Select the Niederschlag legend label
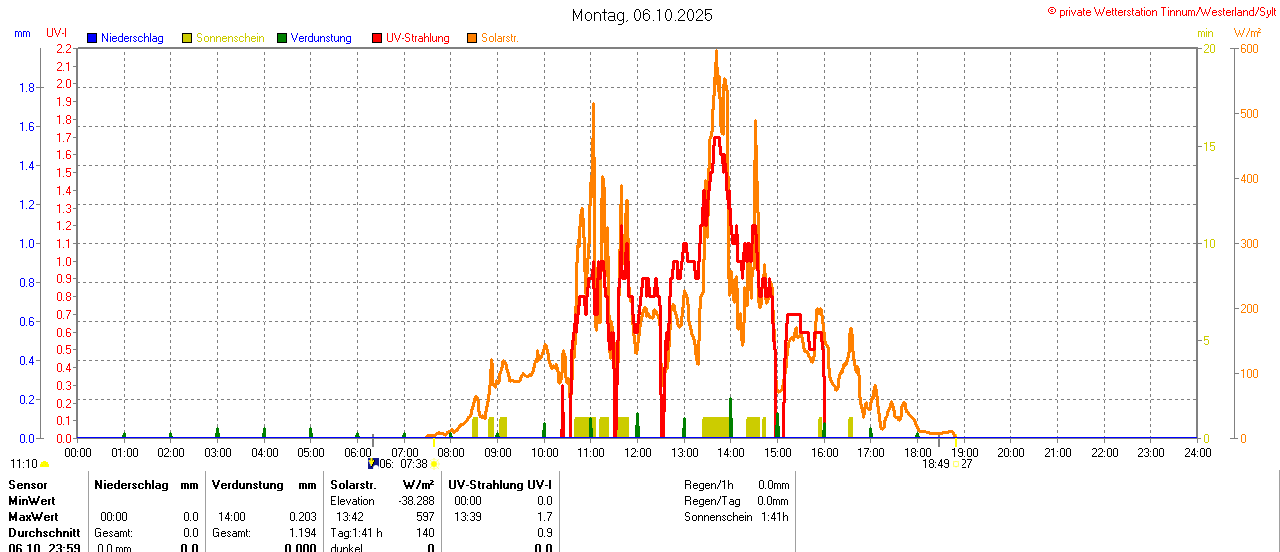 [133, 38]
